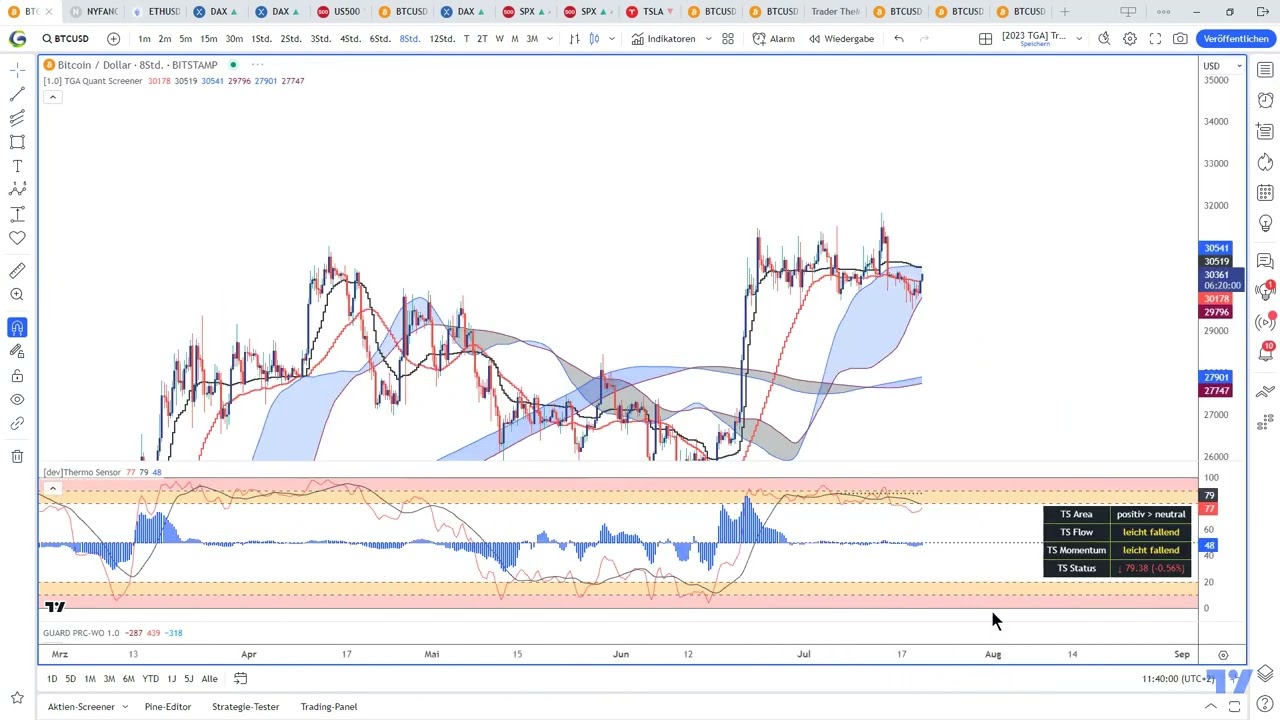Remove drawings with trash icon

(x=17, y=457)
